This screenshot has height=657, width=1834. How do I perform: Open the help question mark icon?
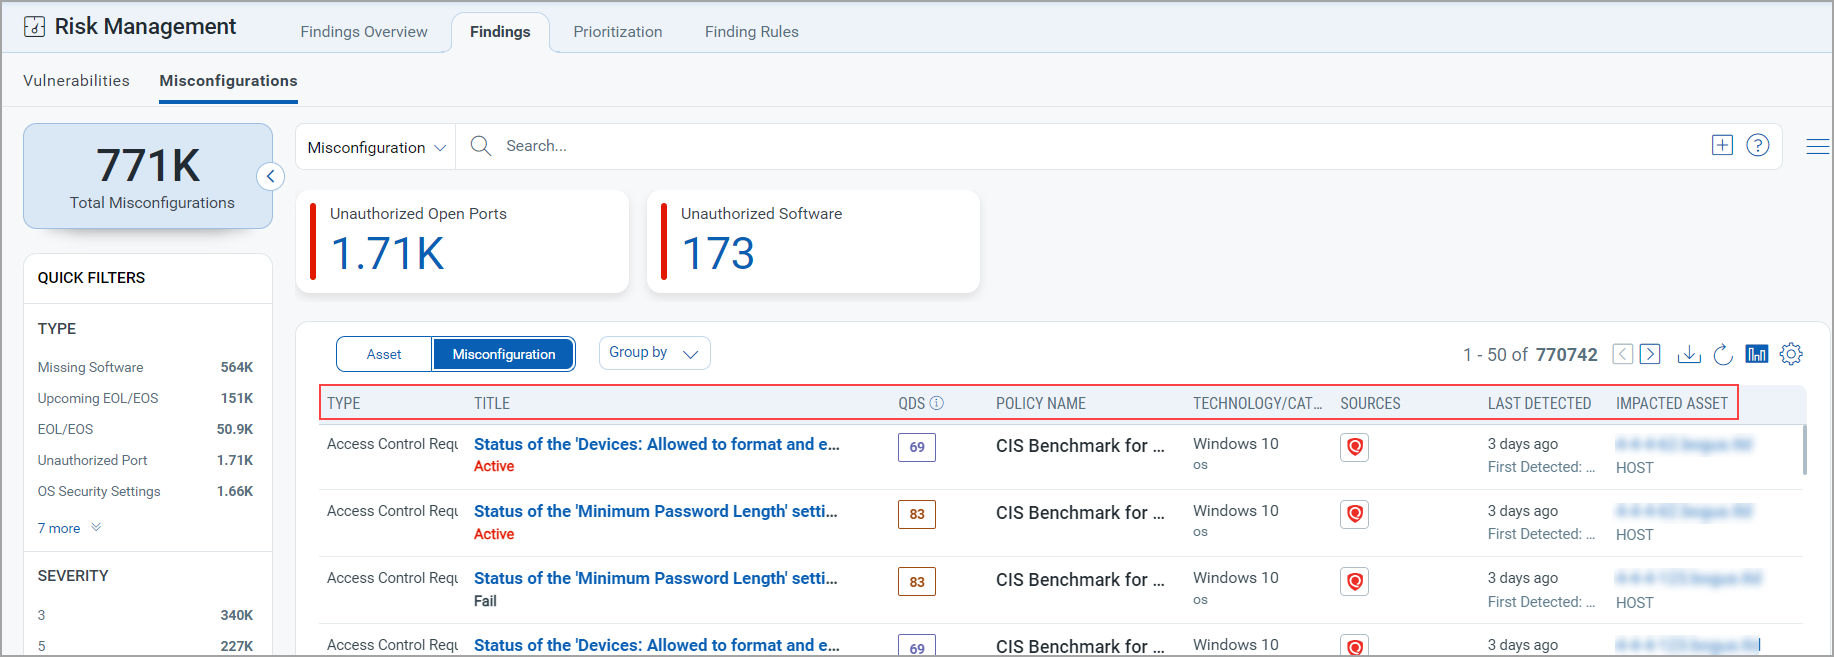(x=1758, y=145)
